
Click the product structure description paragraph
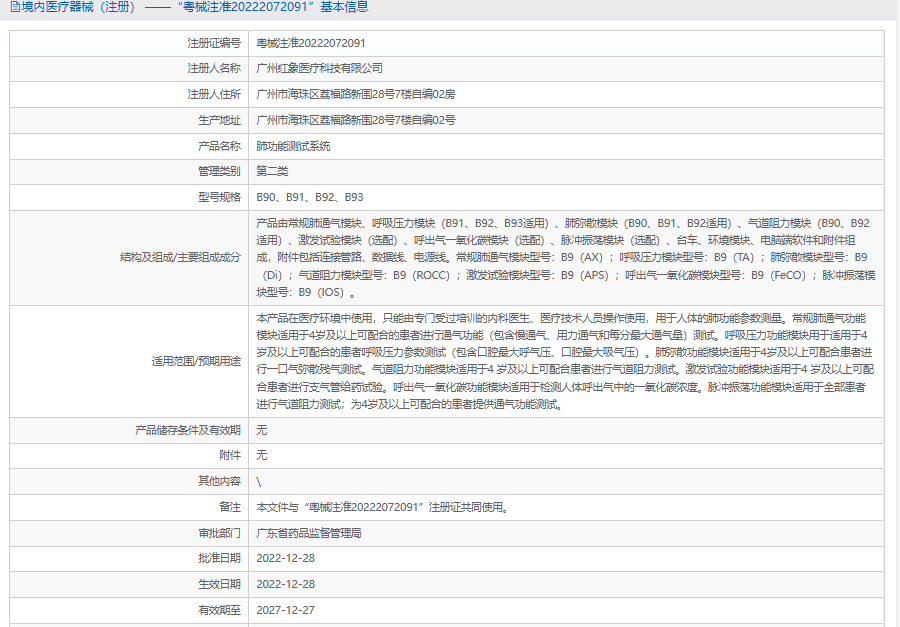click(x=565, y=257)
